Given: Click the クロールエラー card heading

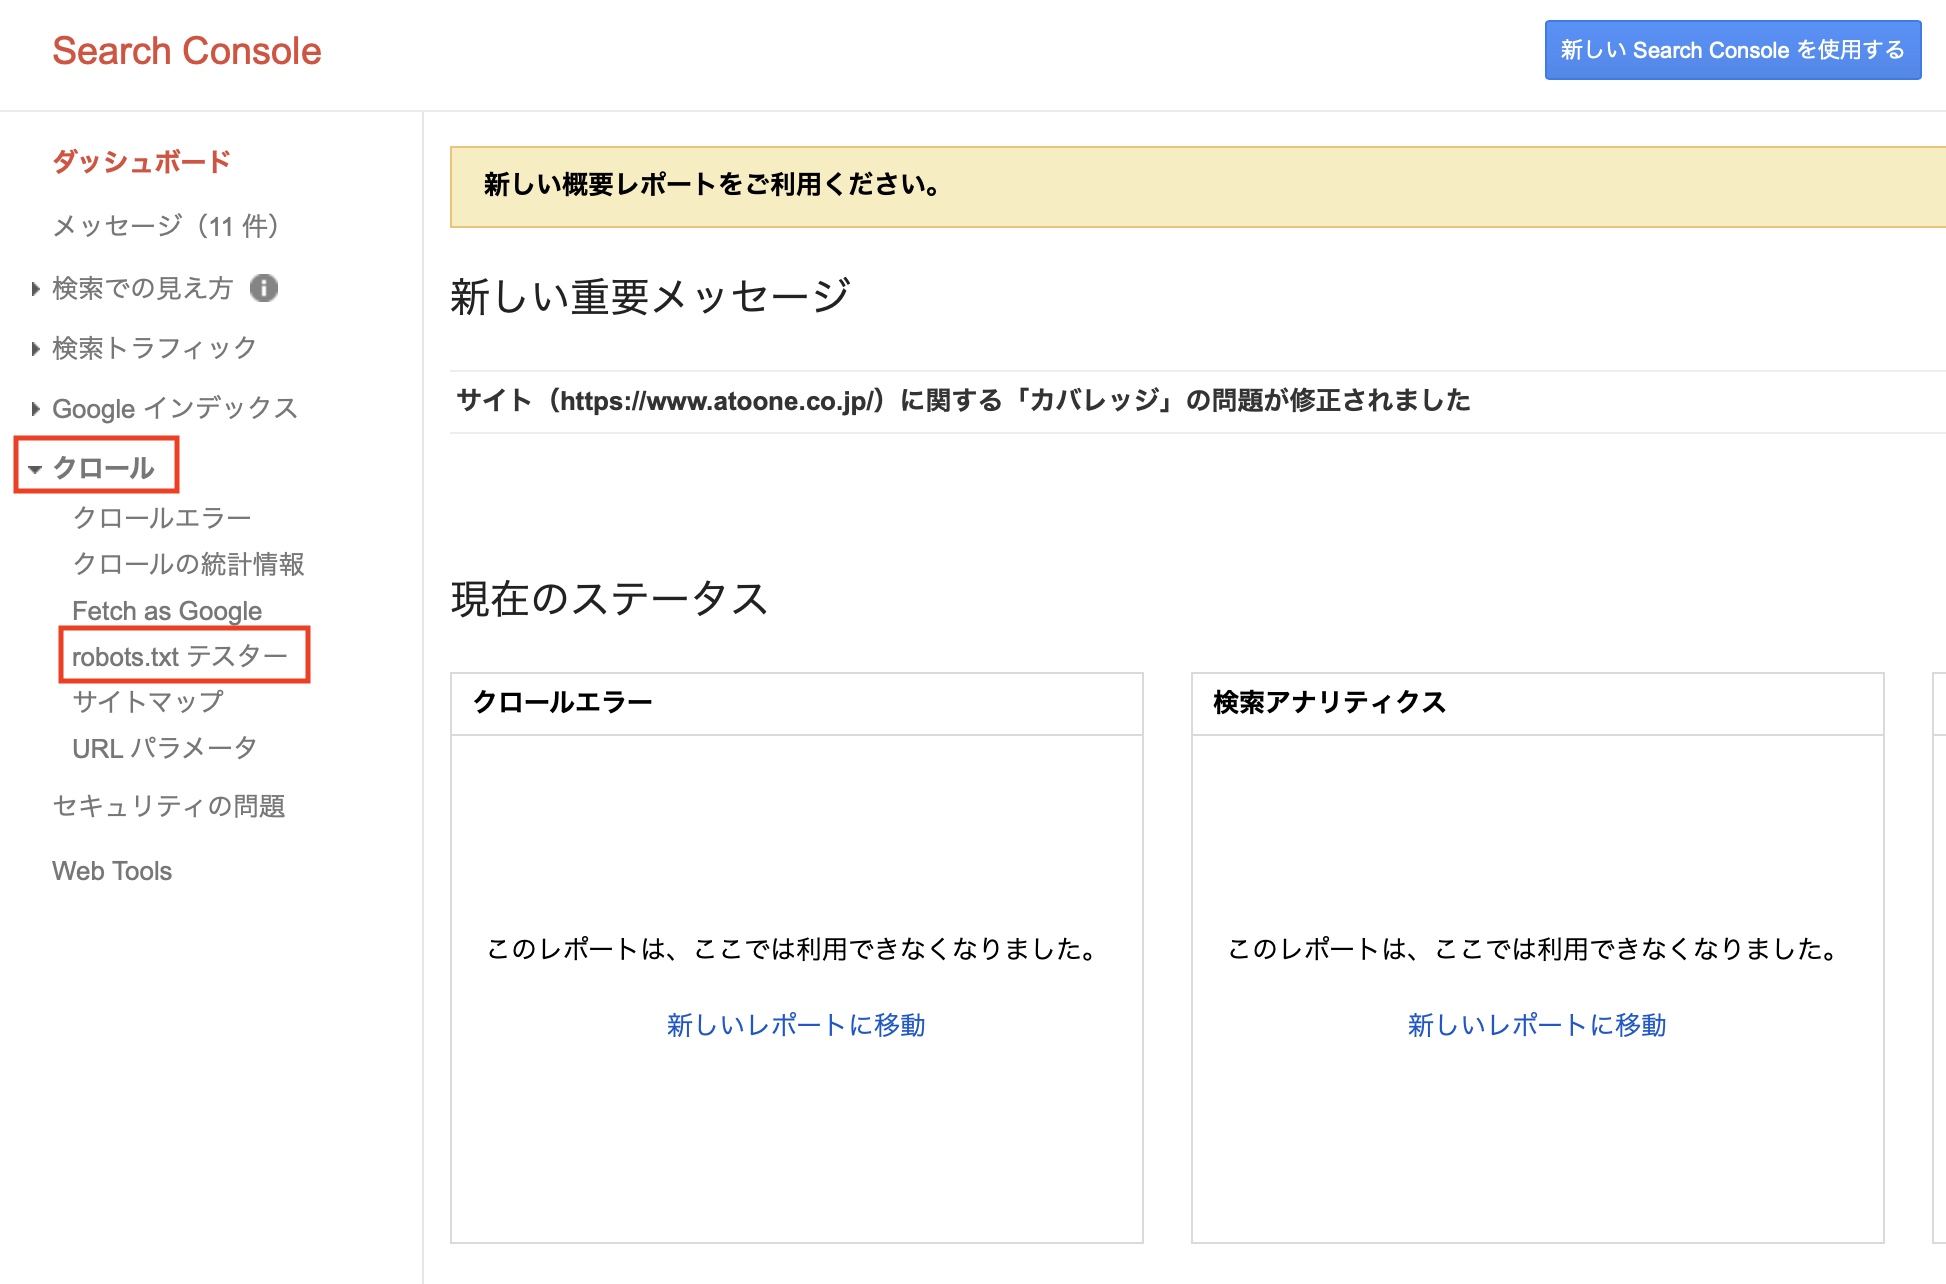Looking at the screenshot, I should (562, 702).
